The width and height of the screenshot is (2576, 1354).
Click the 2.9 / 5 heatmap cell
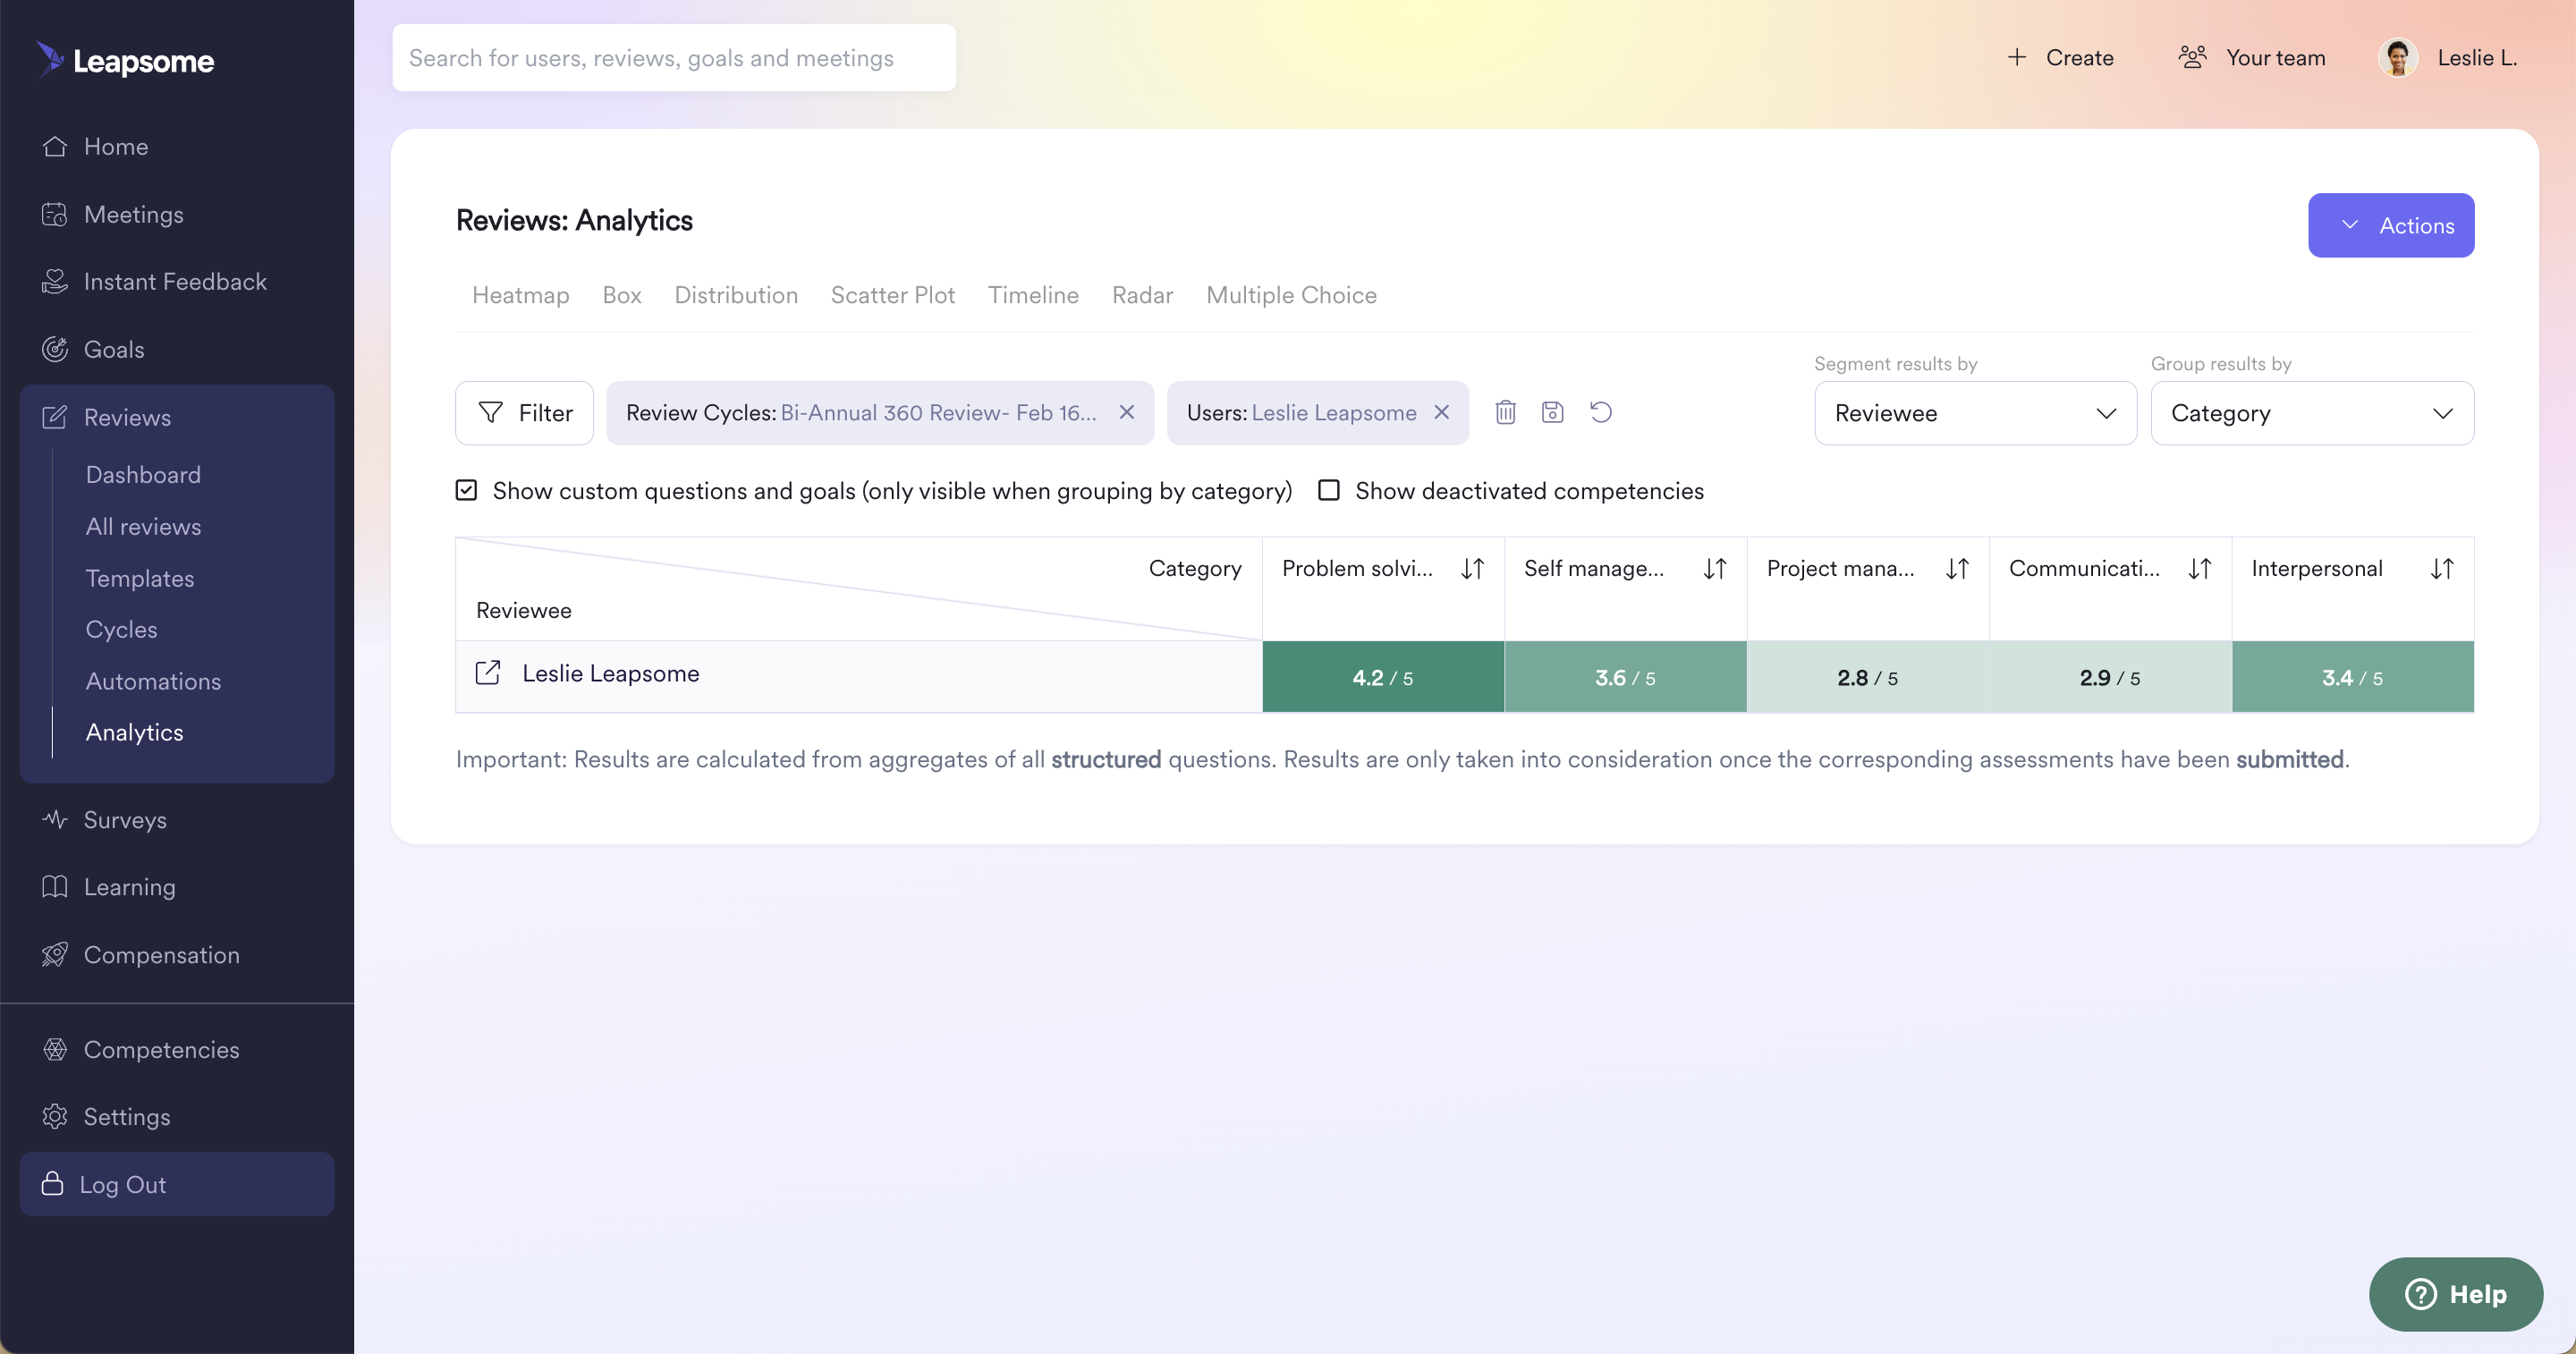(x=2109, y=677)
